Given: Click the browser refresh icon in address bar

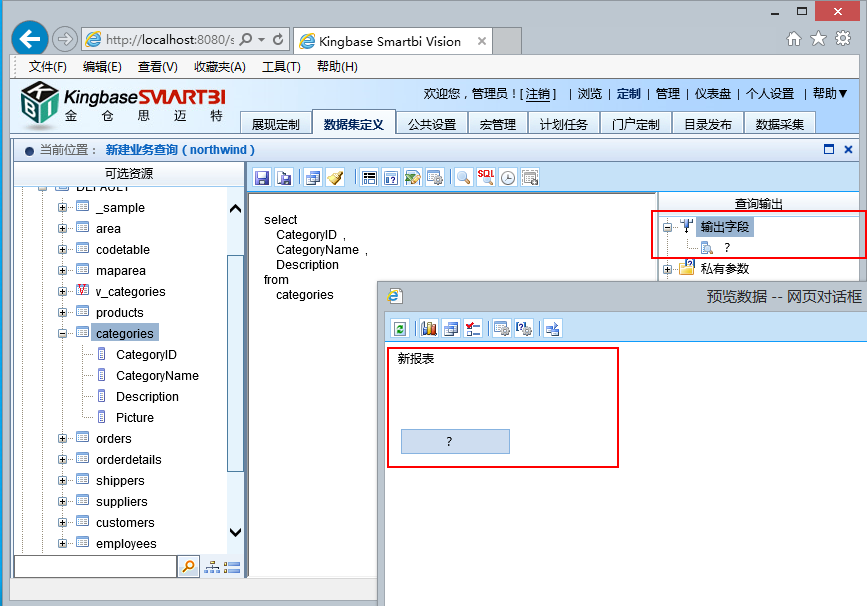Looking at the screenshot, I should pyautogui.click(x=278, y=39).
